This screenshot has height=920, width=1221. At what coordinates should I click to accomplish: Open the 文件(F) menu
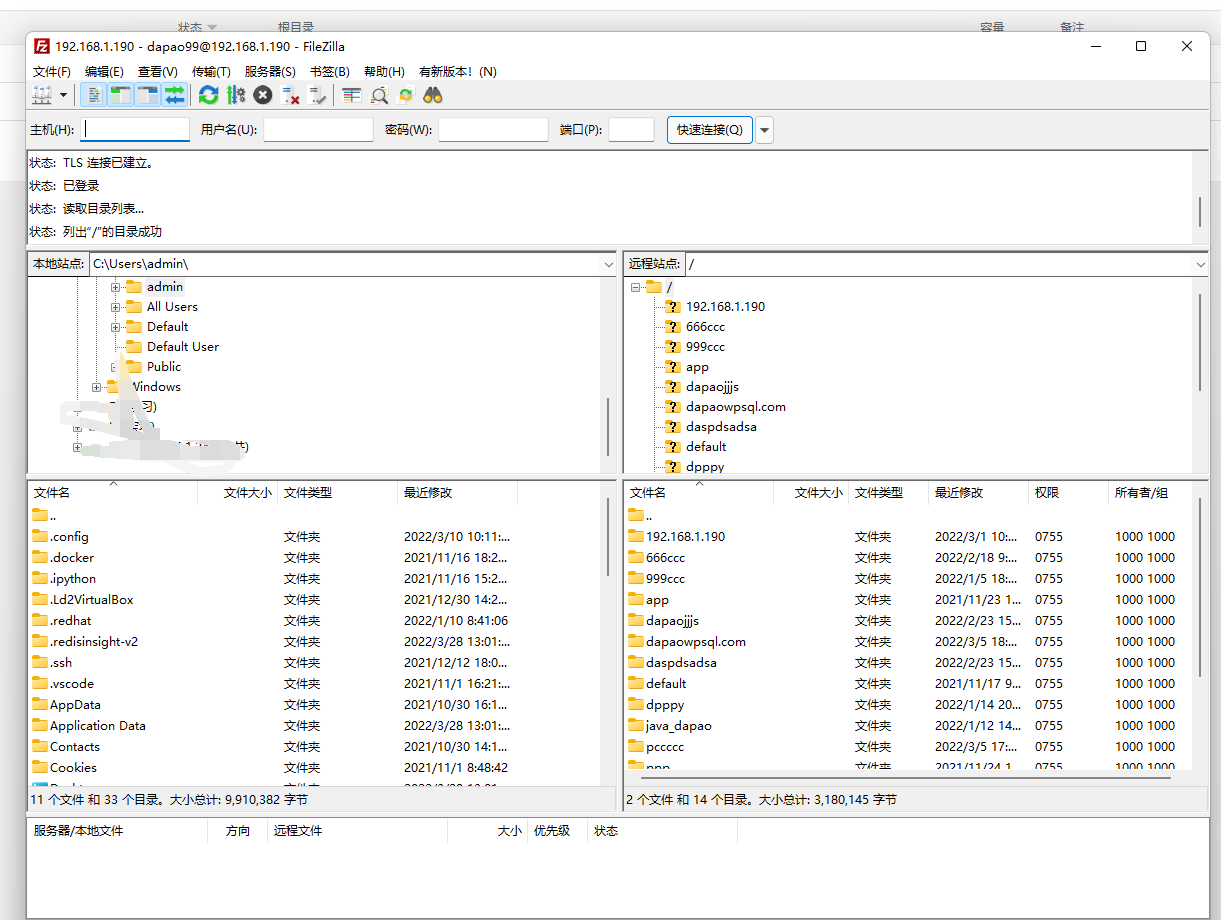[x=52, y=72]
